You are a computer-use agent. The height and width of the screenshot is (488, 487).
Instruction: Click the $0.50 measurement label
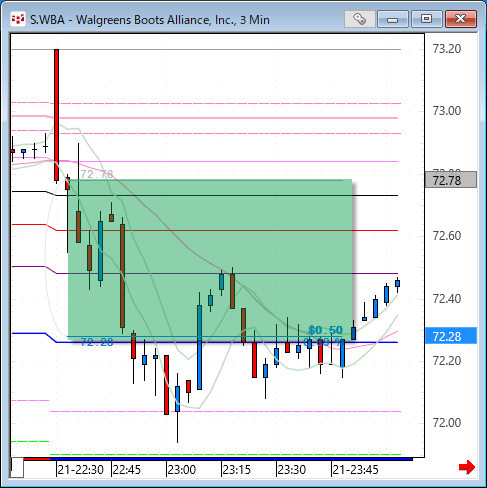pyautogui.click(x=325, y=330)
